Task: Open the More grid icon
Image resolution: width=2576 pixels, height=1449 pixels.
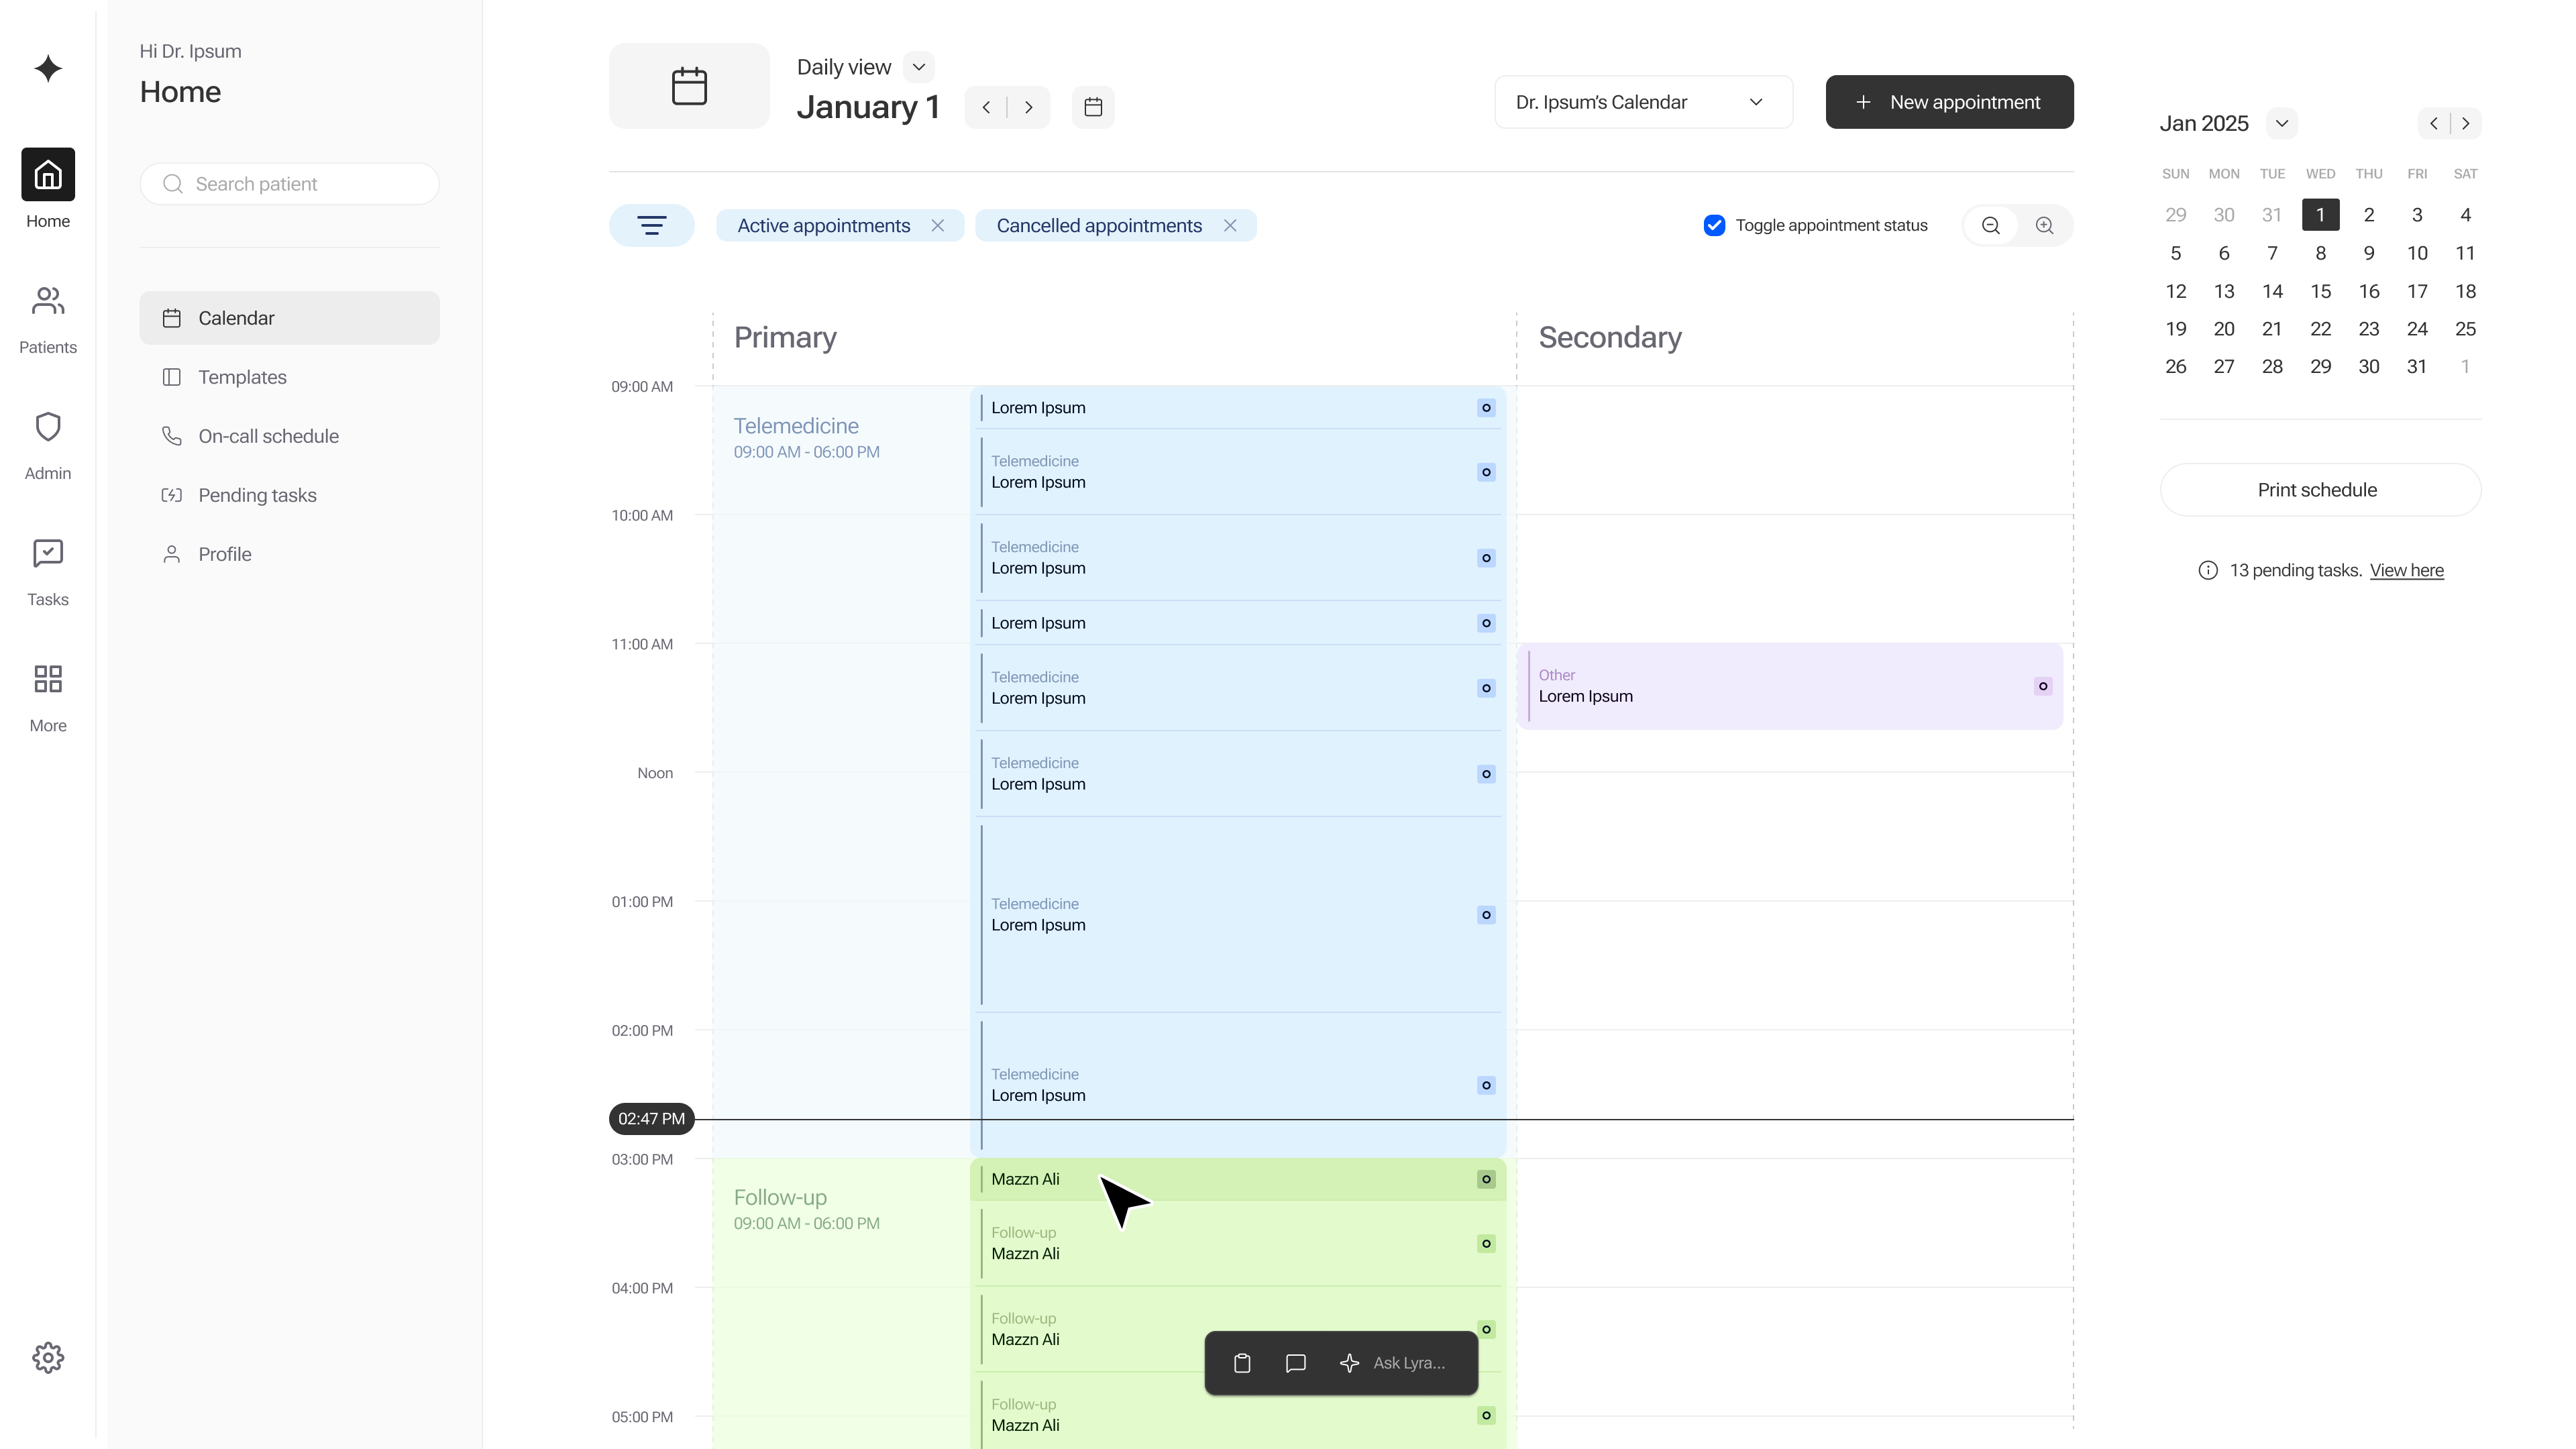Action: 48,679
